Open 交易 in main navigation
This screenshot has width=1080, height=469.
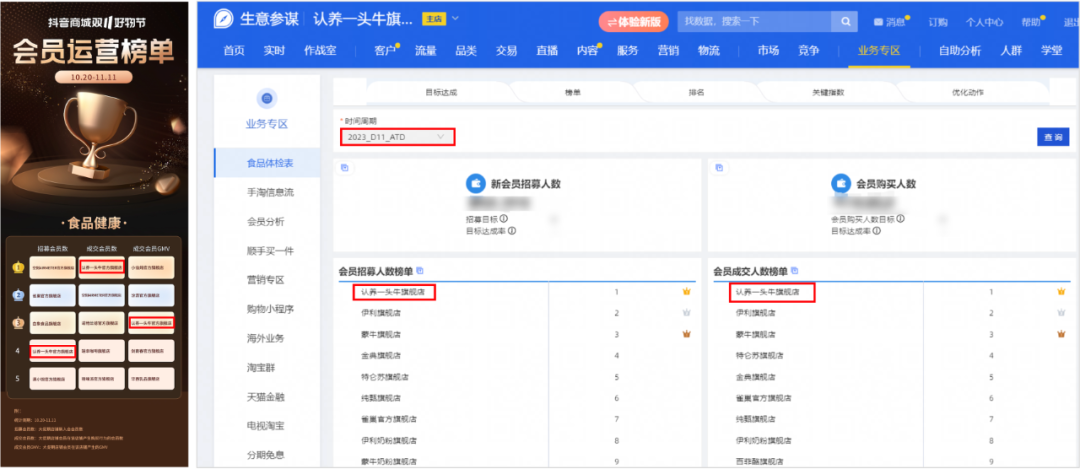[506, 50]
